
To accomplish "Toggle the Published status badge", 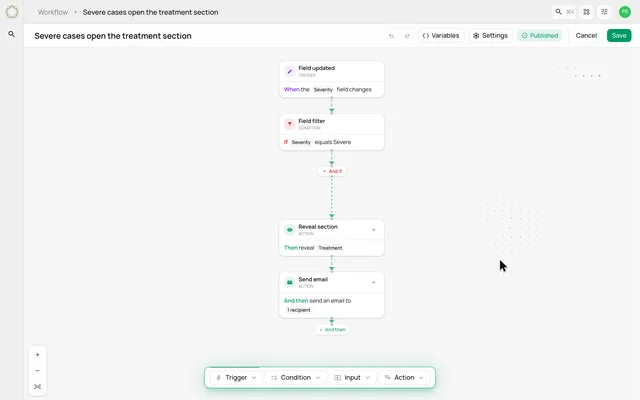I will pyautogui.click(x=540, y=36).
